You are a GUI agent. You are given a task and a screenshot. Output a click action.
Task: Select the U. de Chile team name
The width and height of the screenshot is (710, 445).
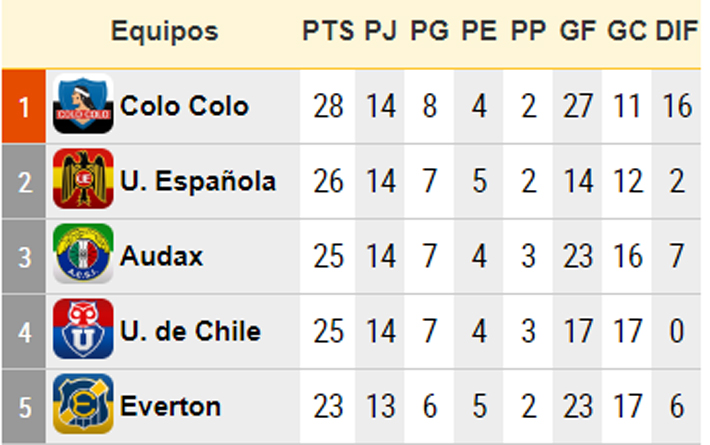coord(190,331)
